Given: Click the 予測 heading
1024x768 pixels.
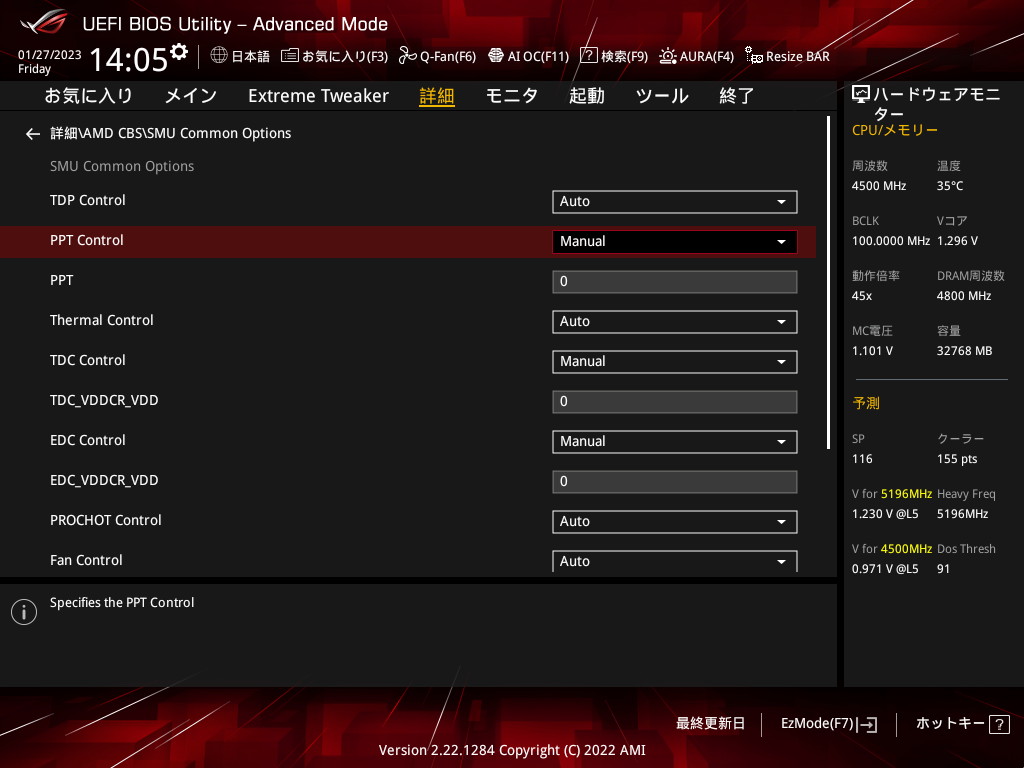Looking at the screenshot, I should (x=866, y=403).
